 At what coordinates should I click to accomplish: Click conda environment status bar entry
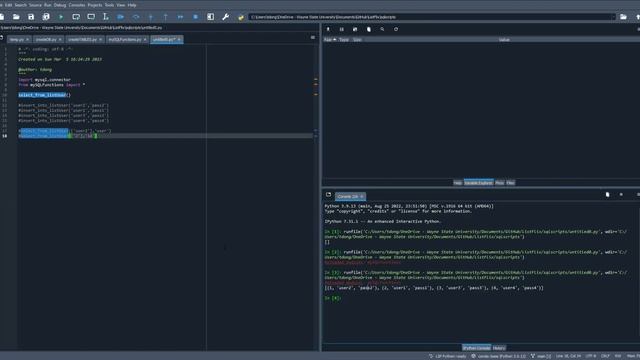(x=499, y=356)
